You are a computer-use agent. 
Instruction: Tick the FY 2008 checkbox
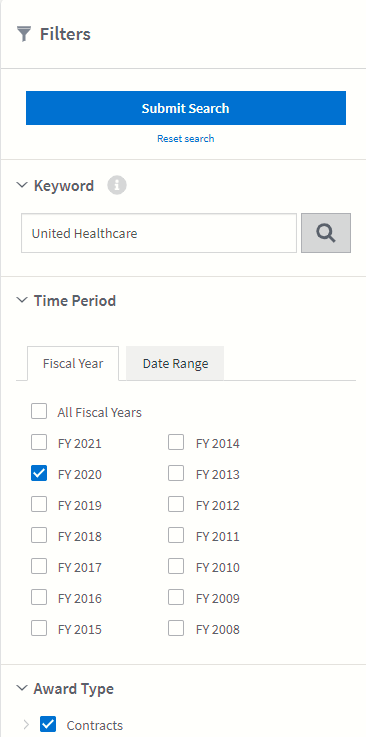pos(176,628)
